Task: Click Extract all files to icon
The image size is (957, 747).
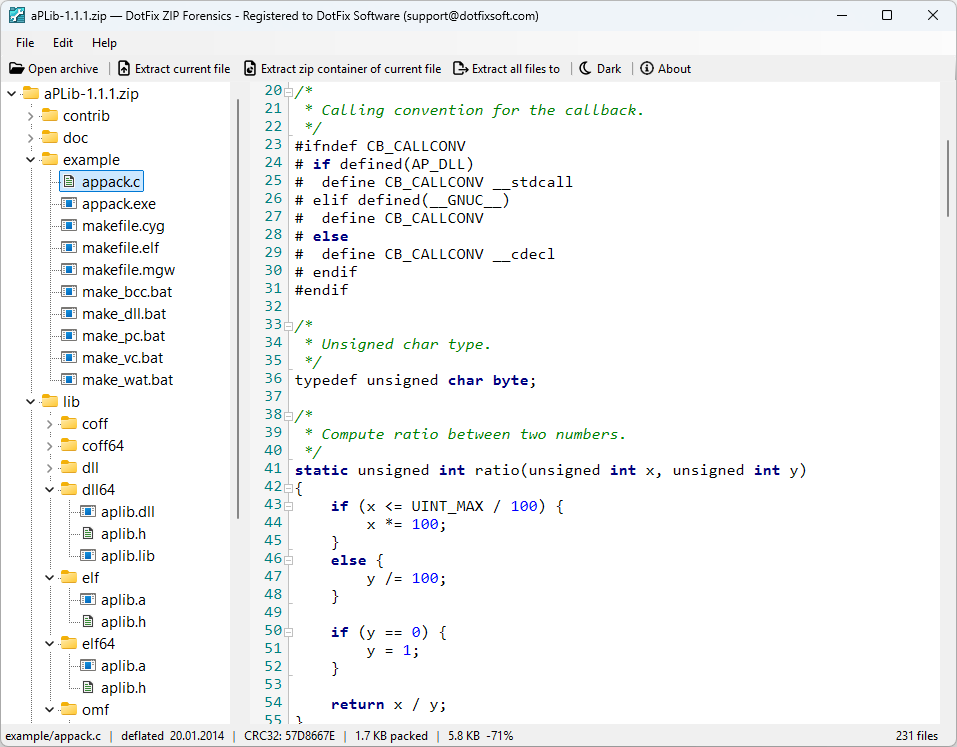Action: 460,68
